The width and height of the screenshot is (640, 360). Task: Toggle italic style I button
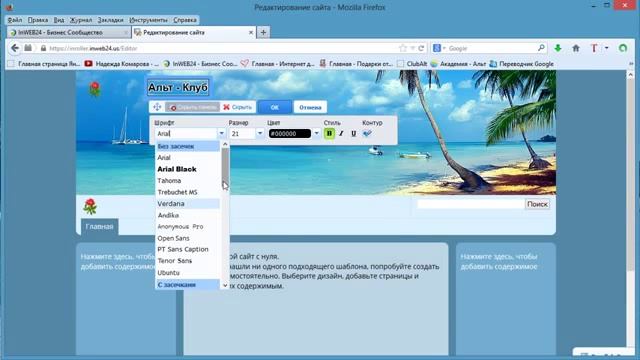click(x=341, y=133)
